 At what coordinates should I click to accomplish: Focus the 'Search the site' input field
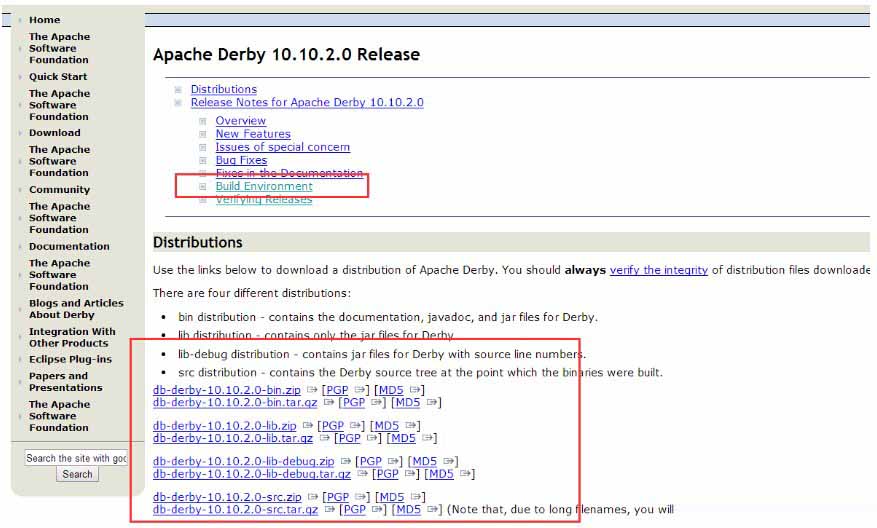click(x=76, y=458)
